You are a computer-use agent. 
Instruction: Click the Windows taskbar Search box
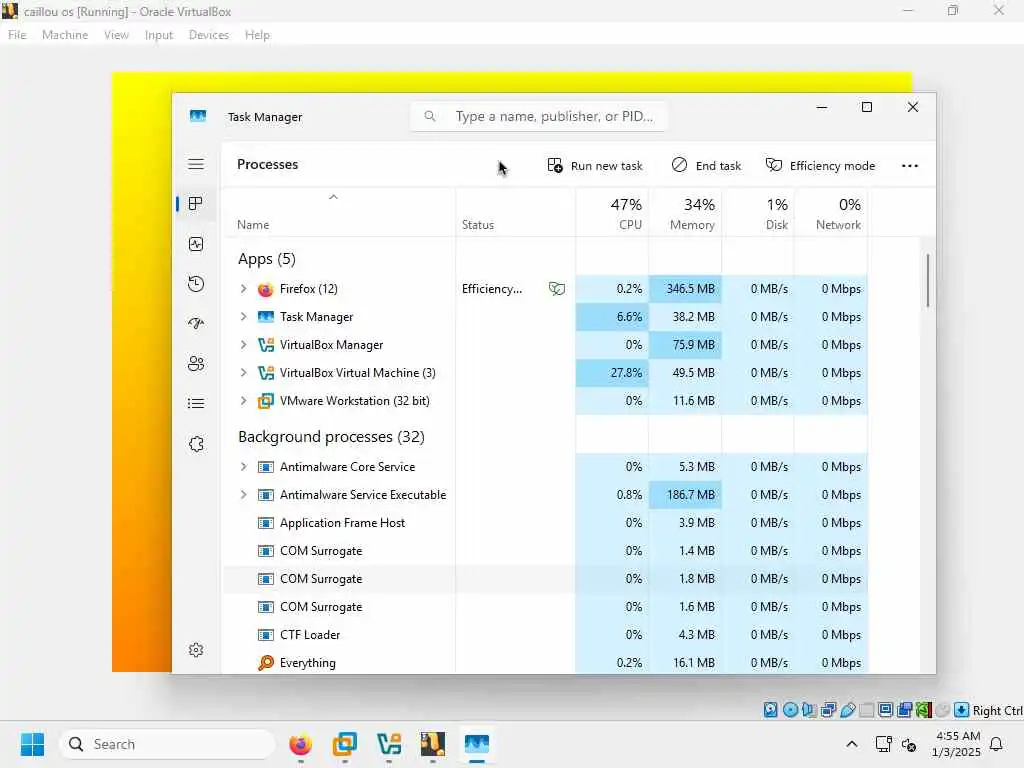[x=167, y=744]
